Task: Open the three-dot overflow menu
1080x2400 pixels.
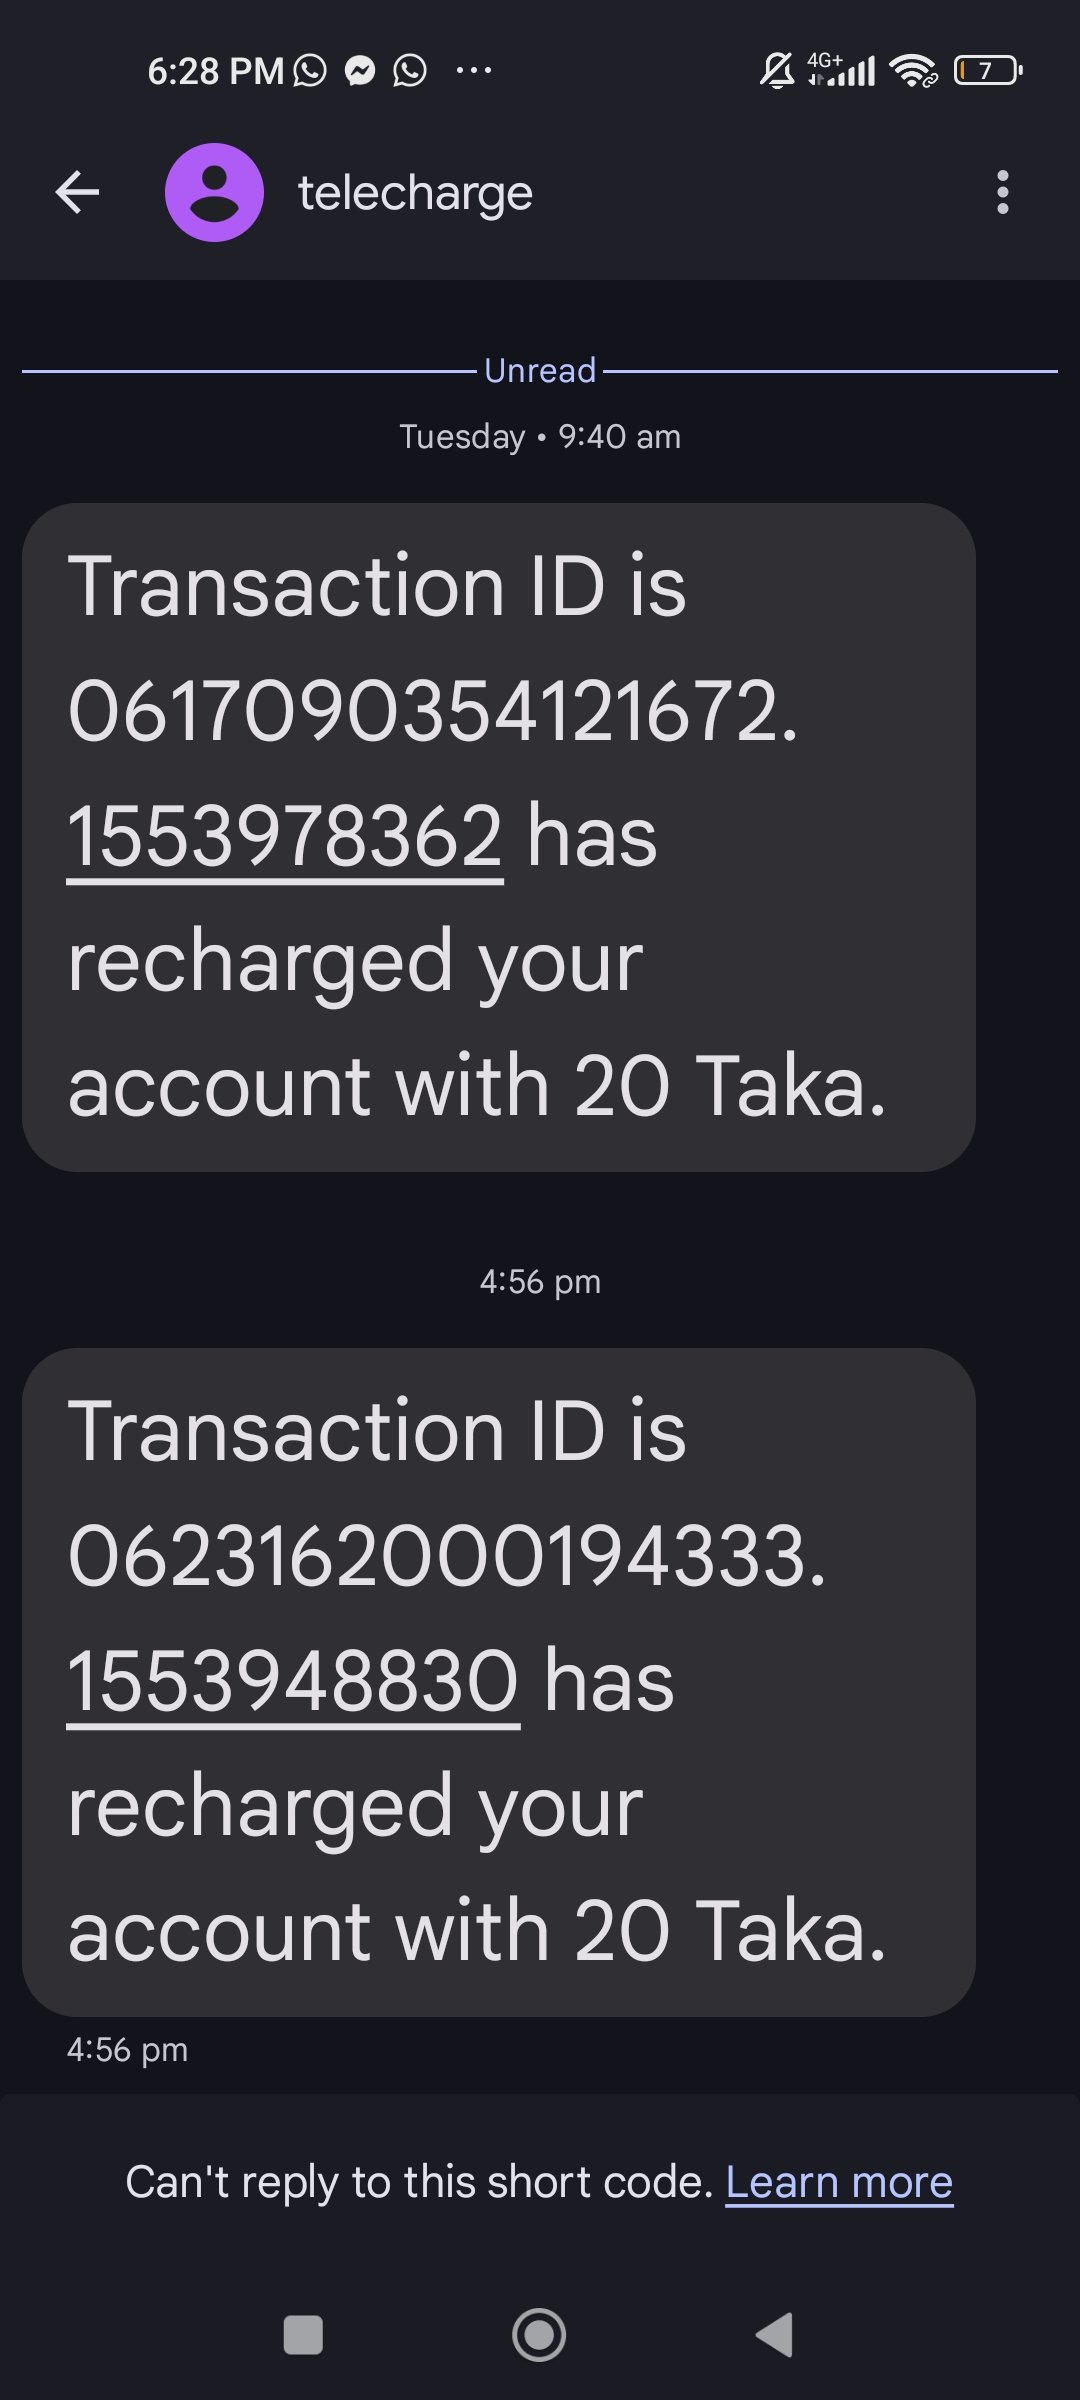Action: click(1002, 192)
